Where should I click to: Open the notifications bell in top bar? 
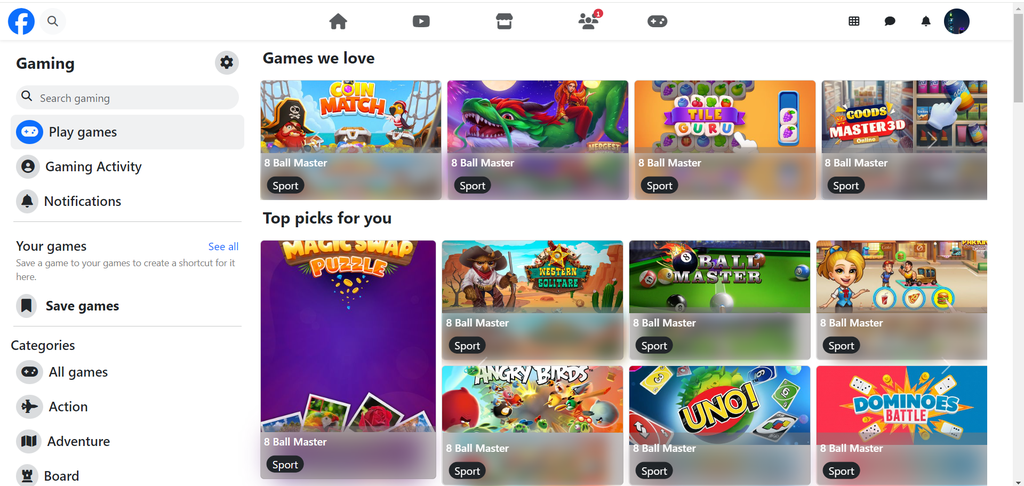tap(925, 21)
